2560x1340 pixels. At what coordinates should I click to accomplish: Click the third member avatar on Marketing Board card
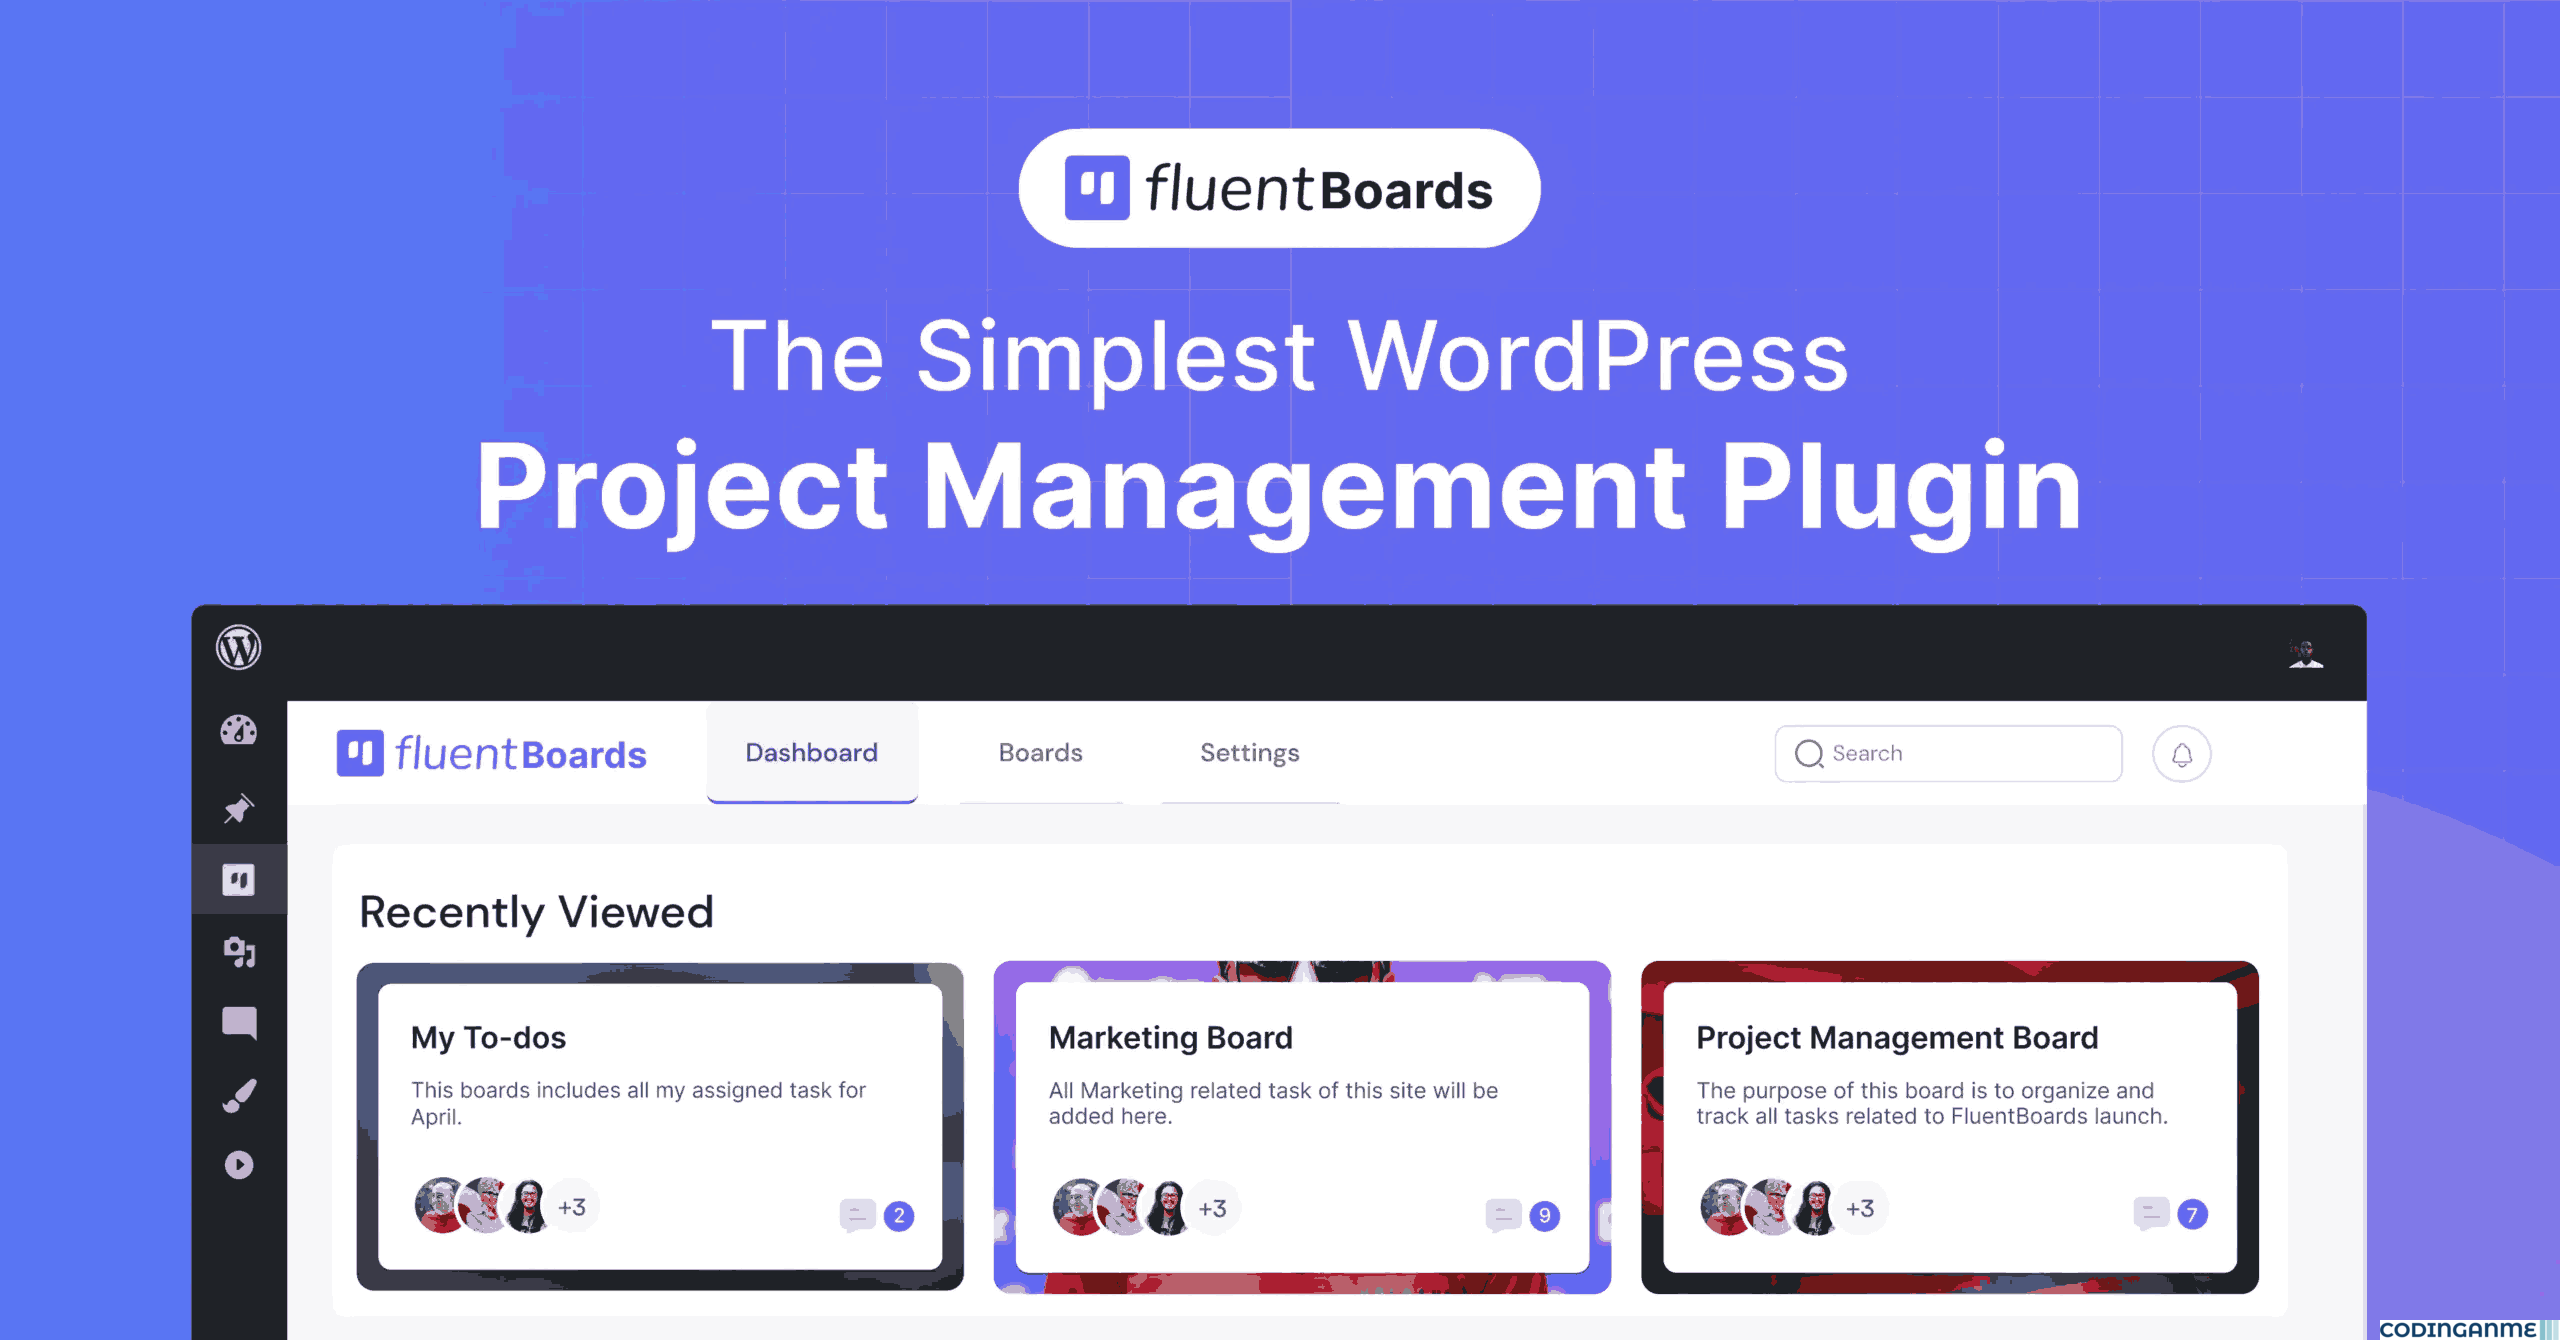click(1167, 1208)
